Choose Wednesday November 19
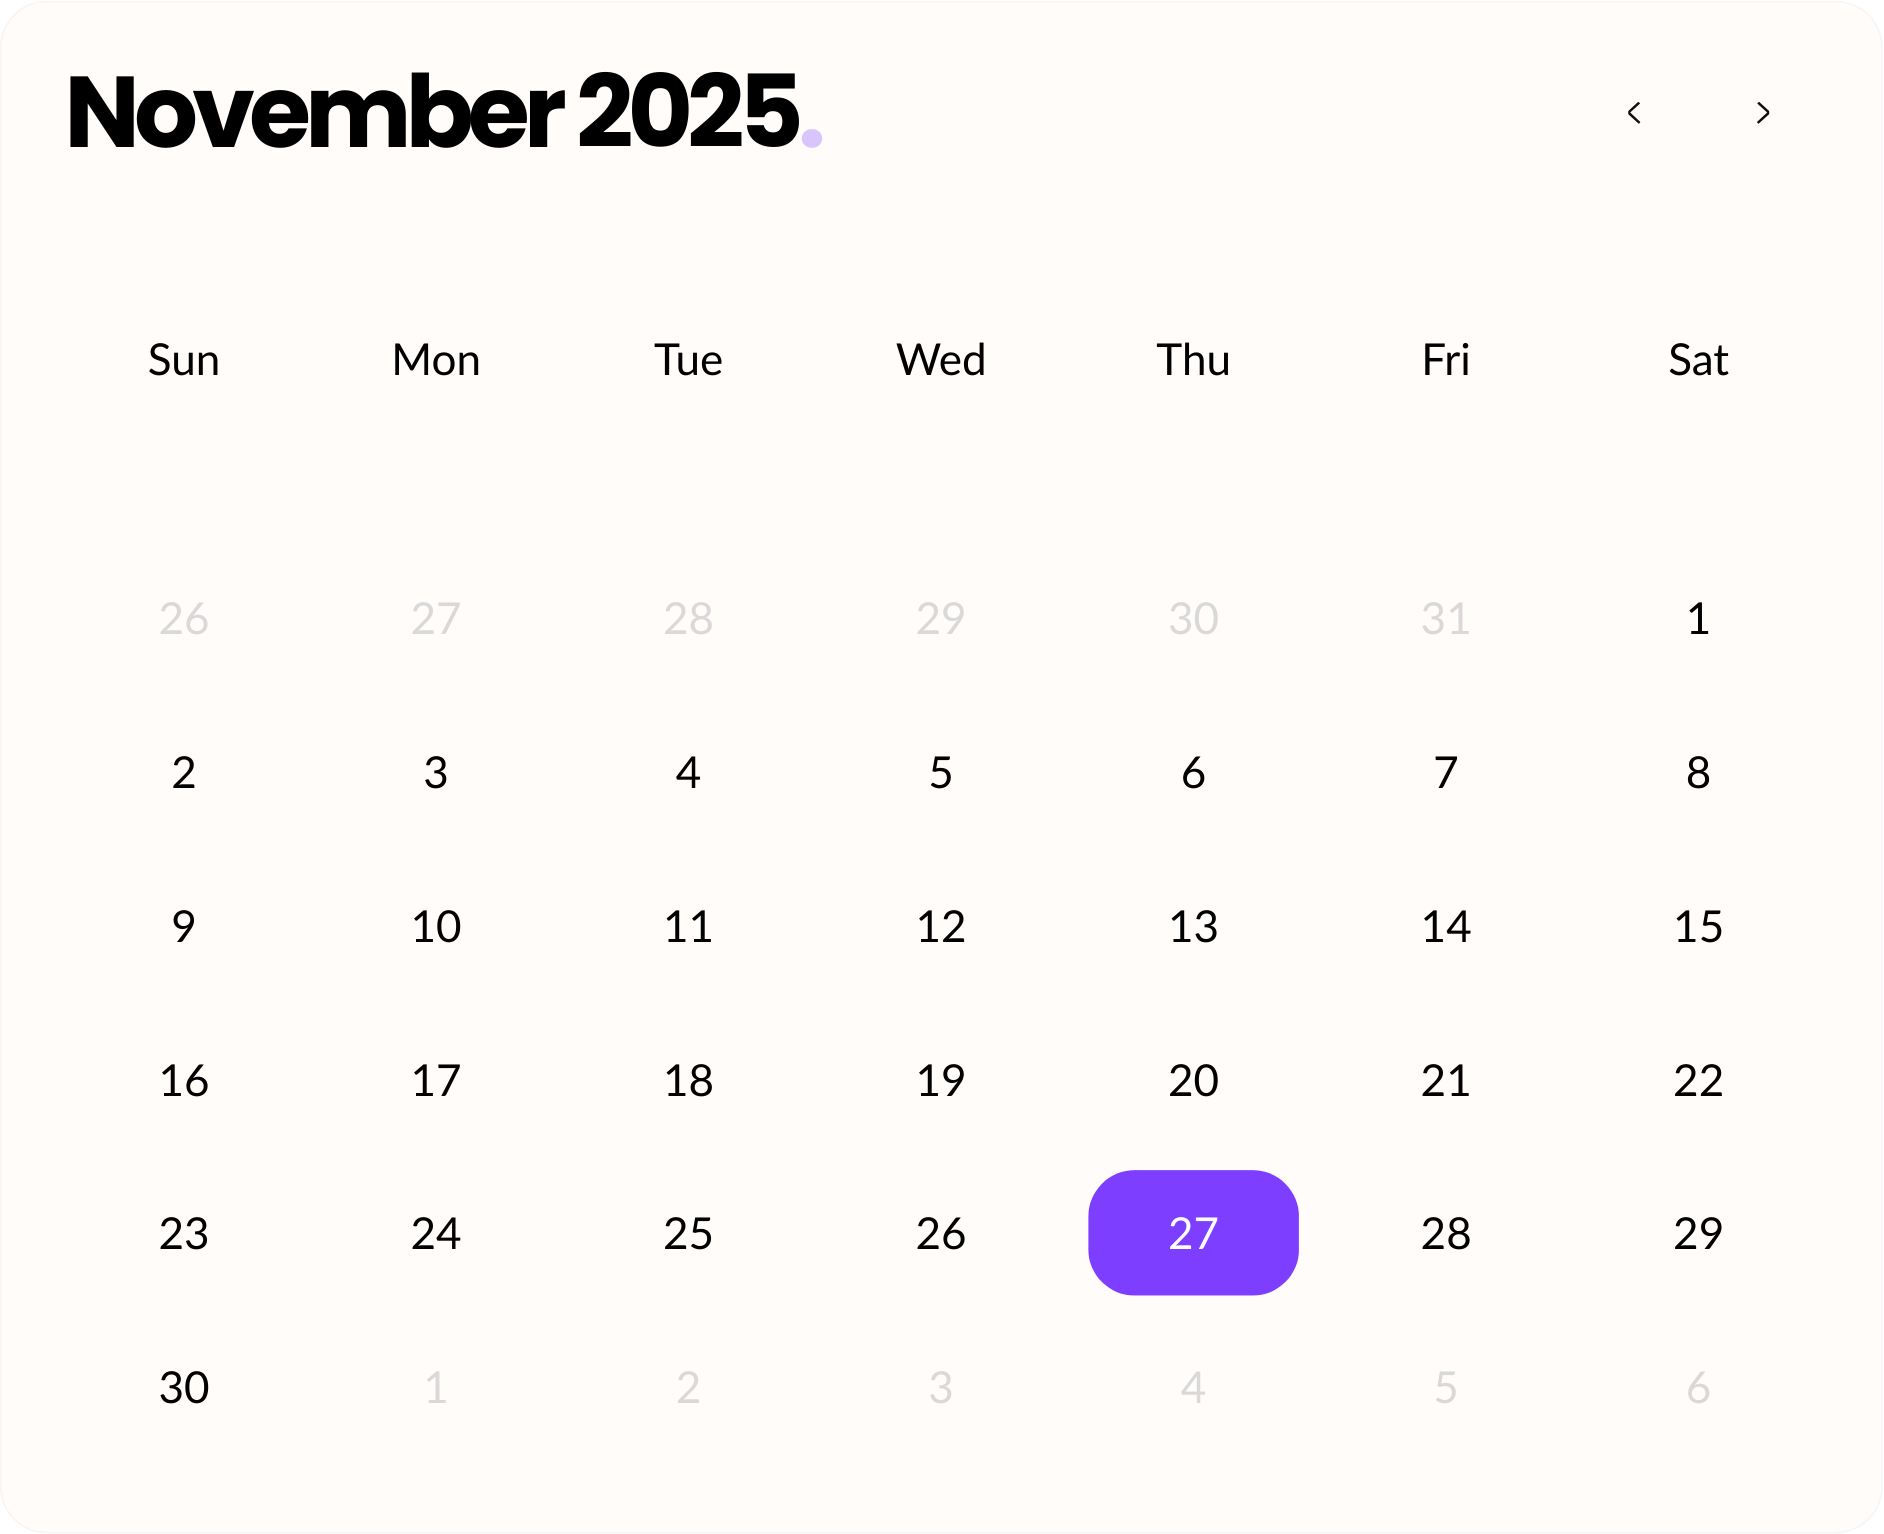1884x1534 pixels. pyautogui.click(x=941, y=1081)
